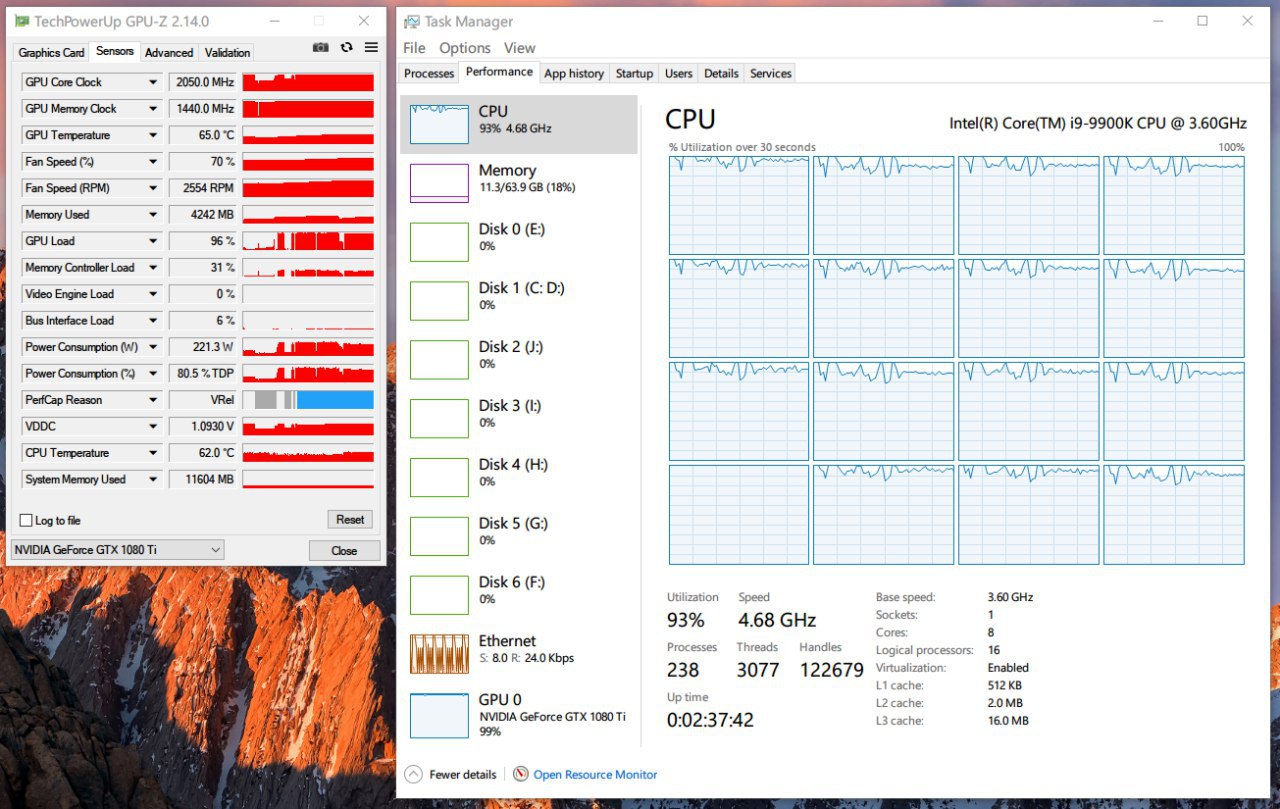Click the GPU Load history graph
1280x809 pixels.
[x=308, y=241]
